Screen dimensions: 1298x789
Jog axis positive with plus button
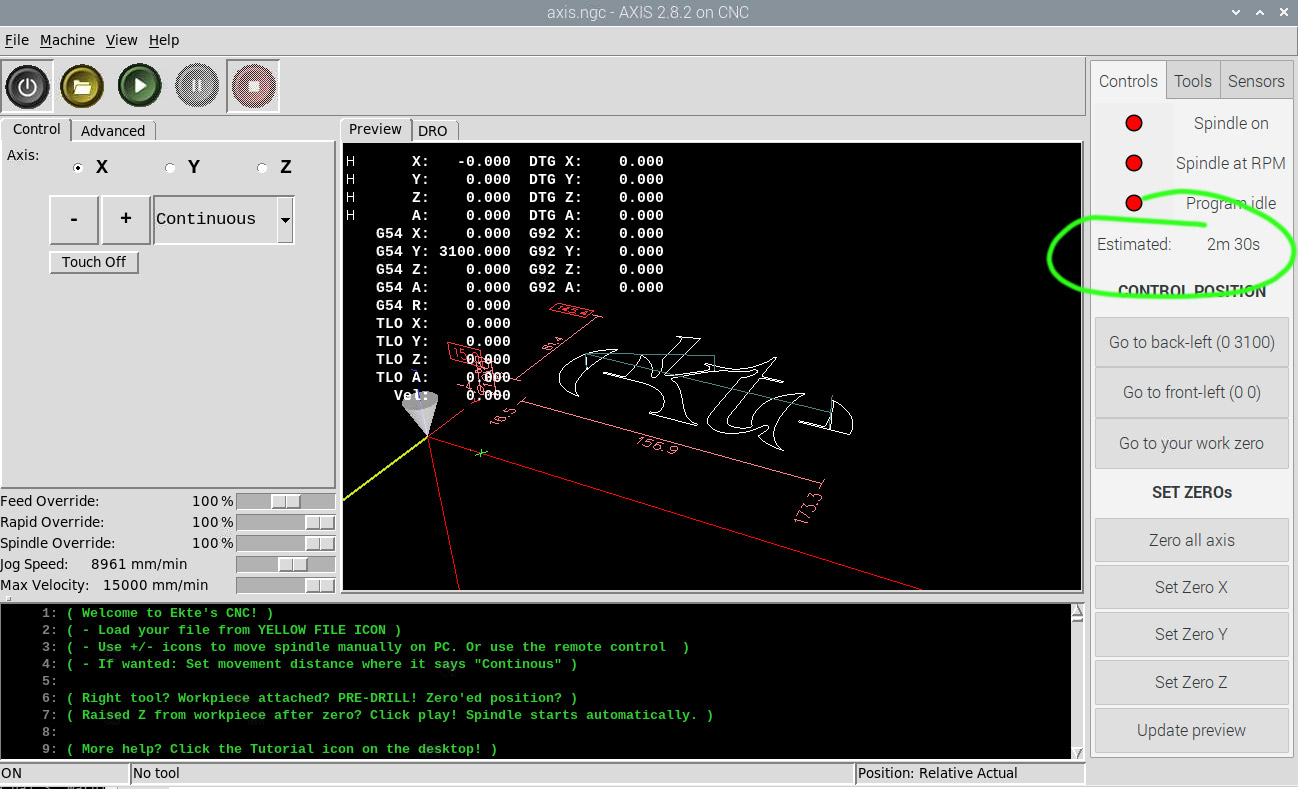pyautogui.click(x=126, y=219)
